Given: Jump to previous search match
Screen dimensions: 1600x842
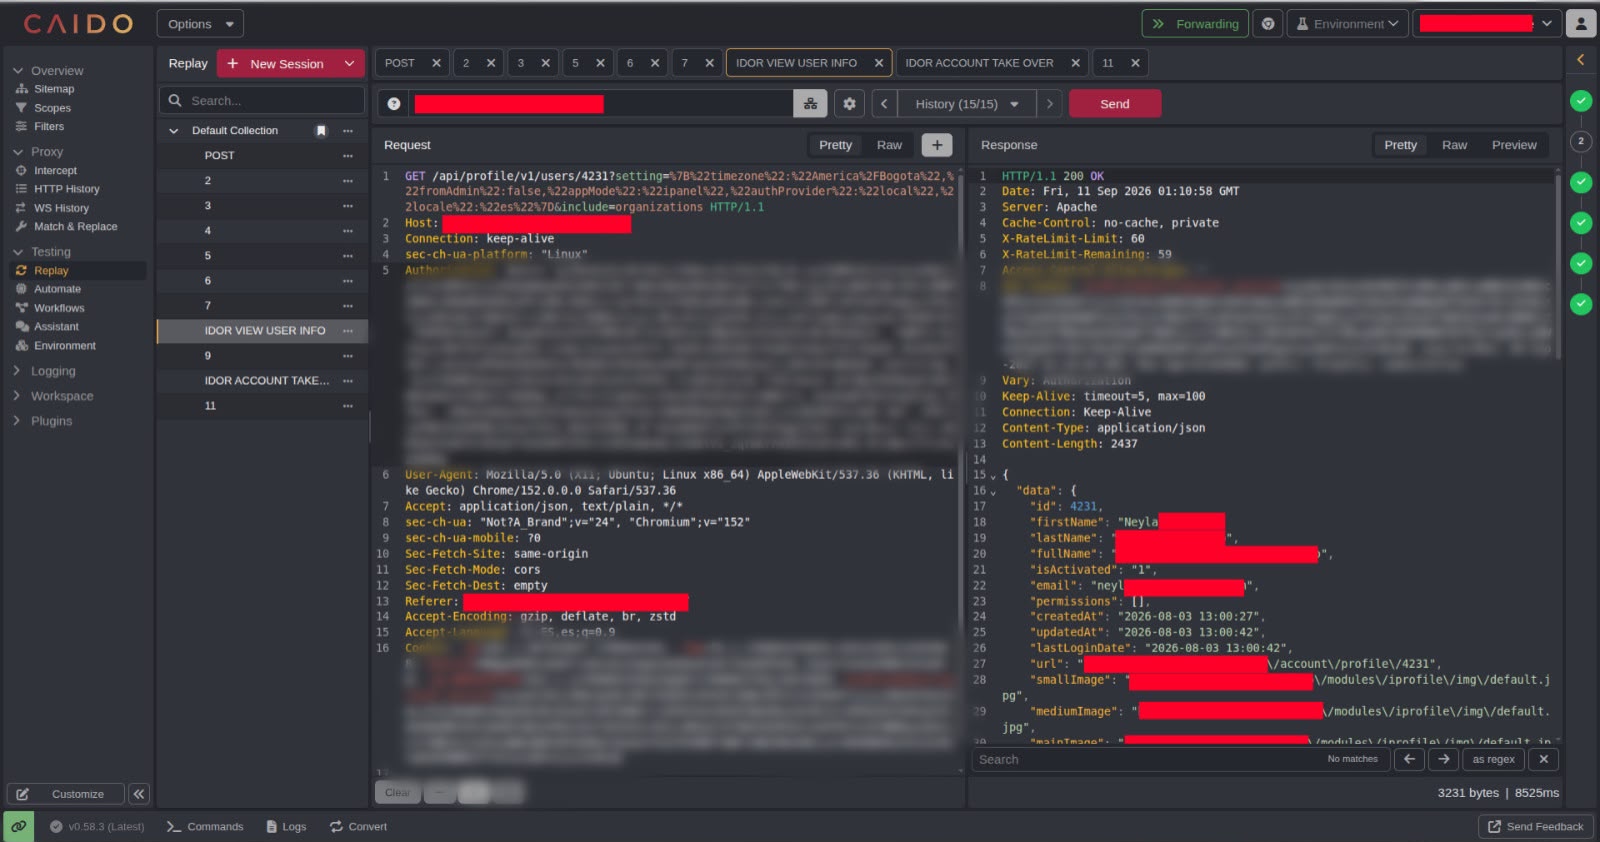Looking at the screenshot, I should coord(1409,760).
